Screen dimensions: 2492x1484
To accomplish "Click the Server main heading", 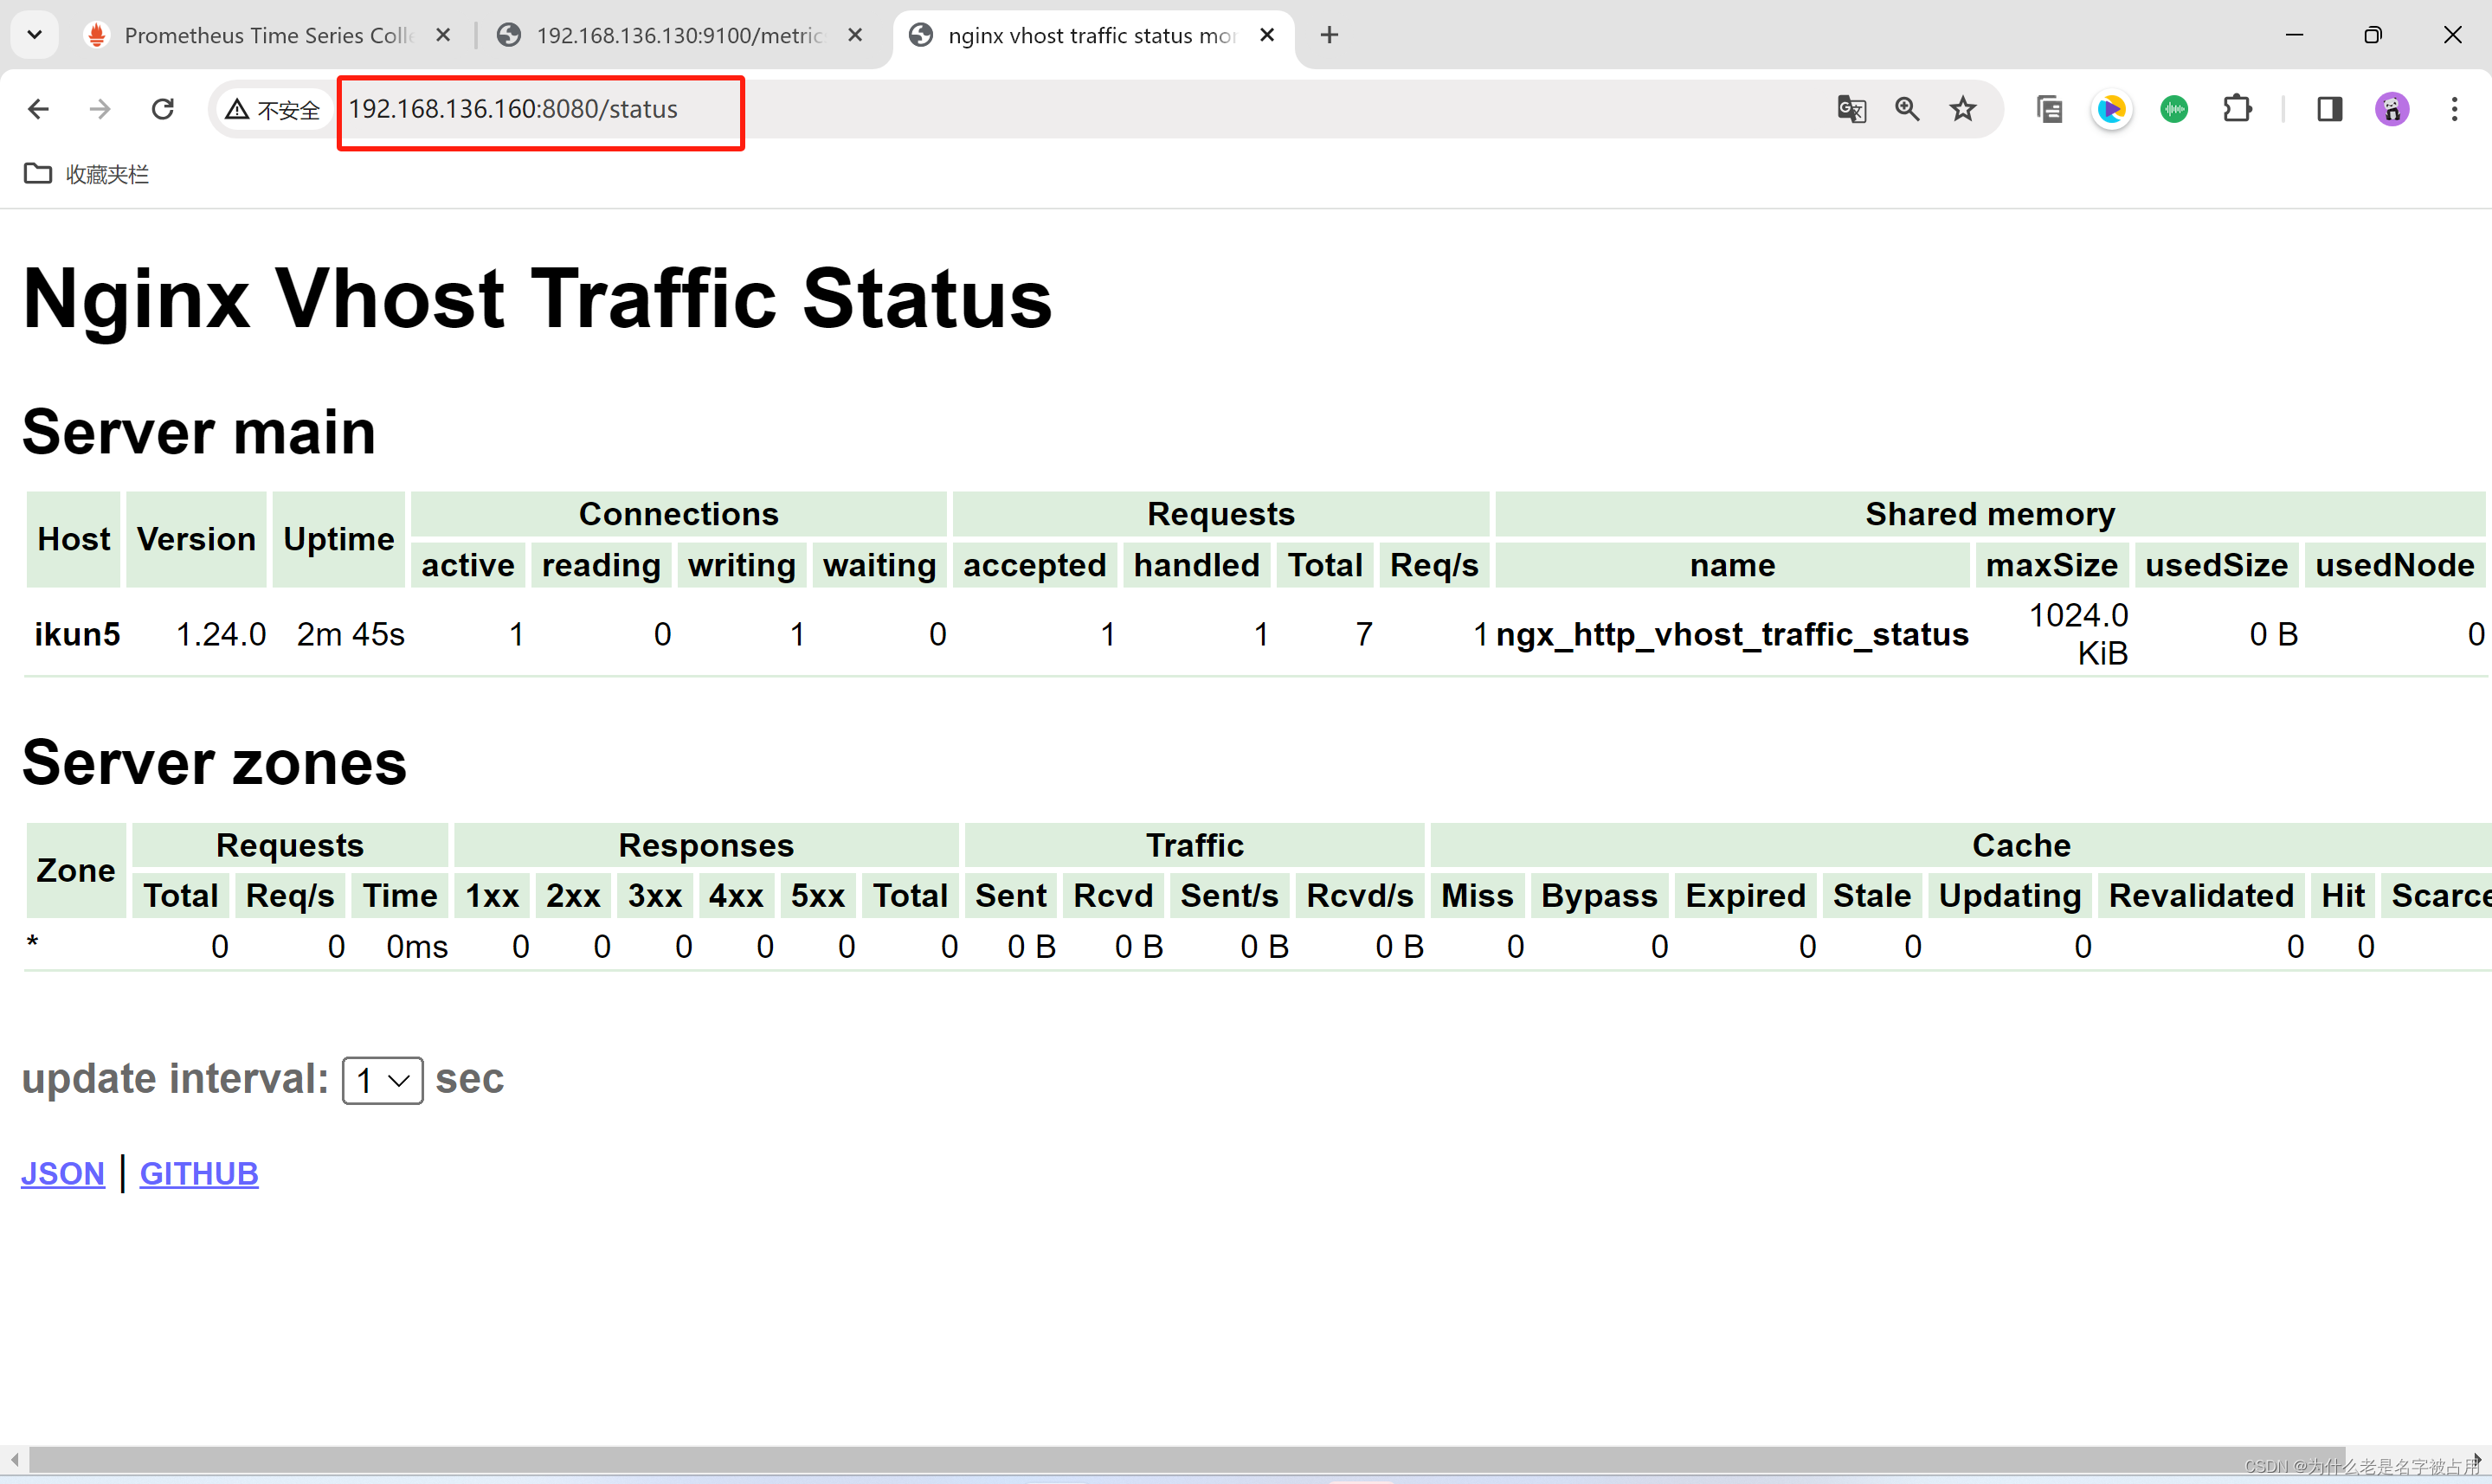I will pos(199,432).
